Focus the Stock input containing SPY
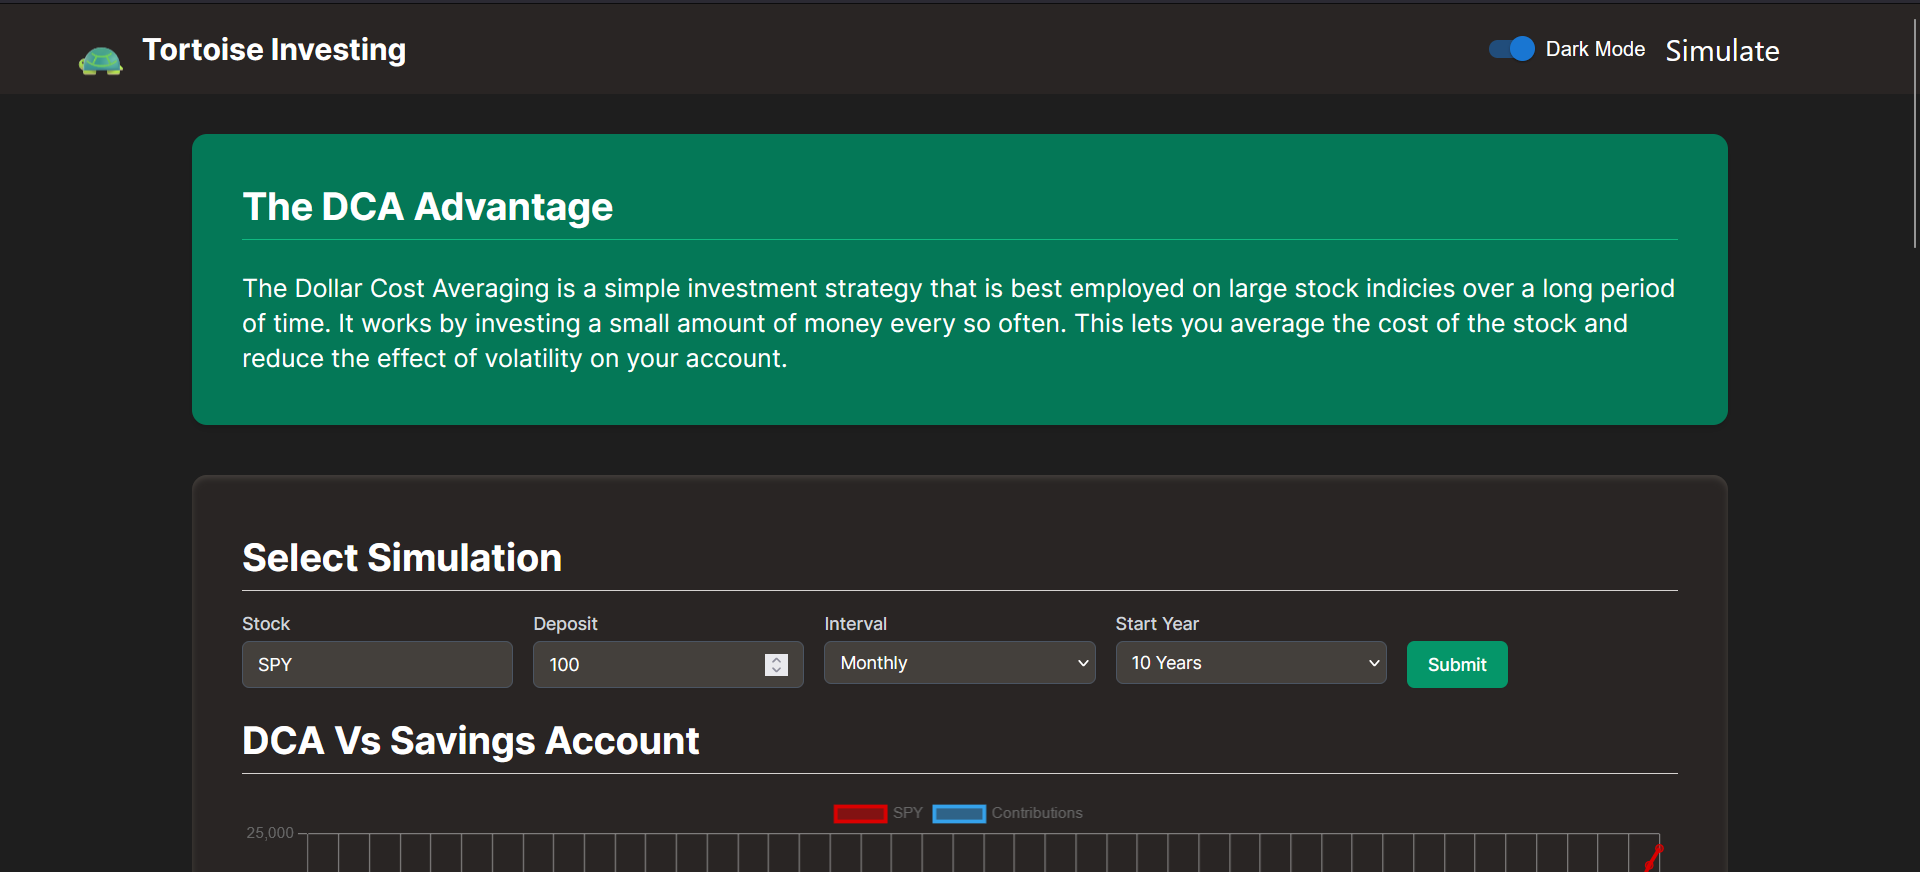 (377, 665)
